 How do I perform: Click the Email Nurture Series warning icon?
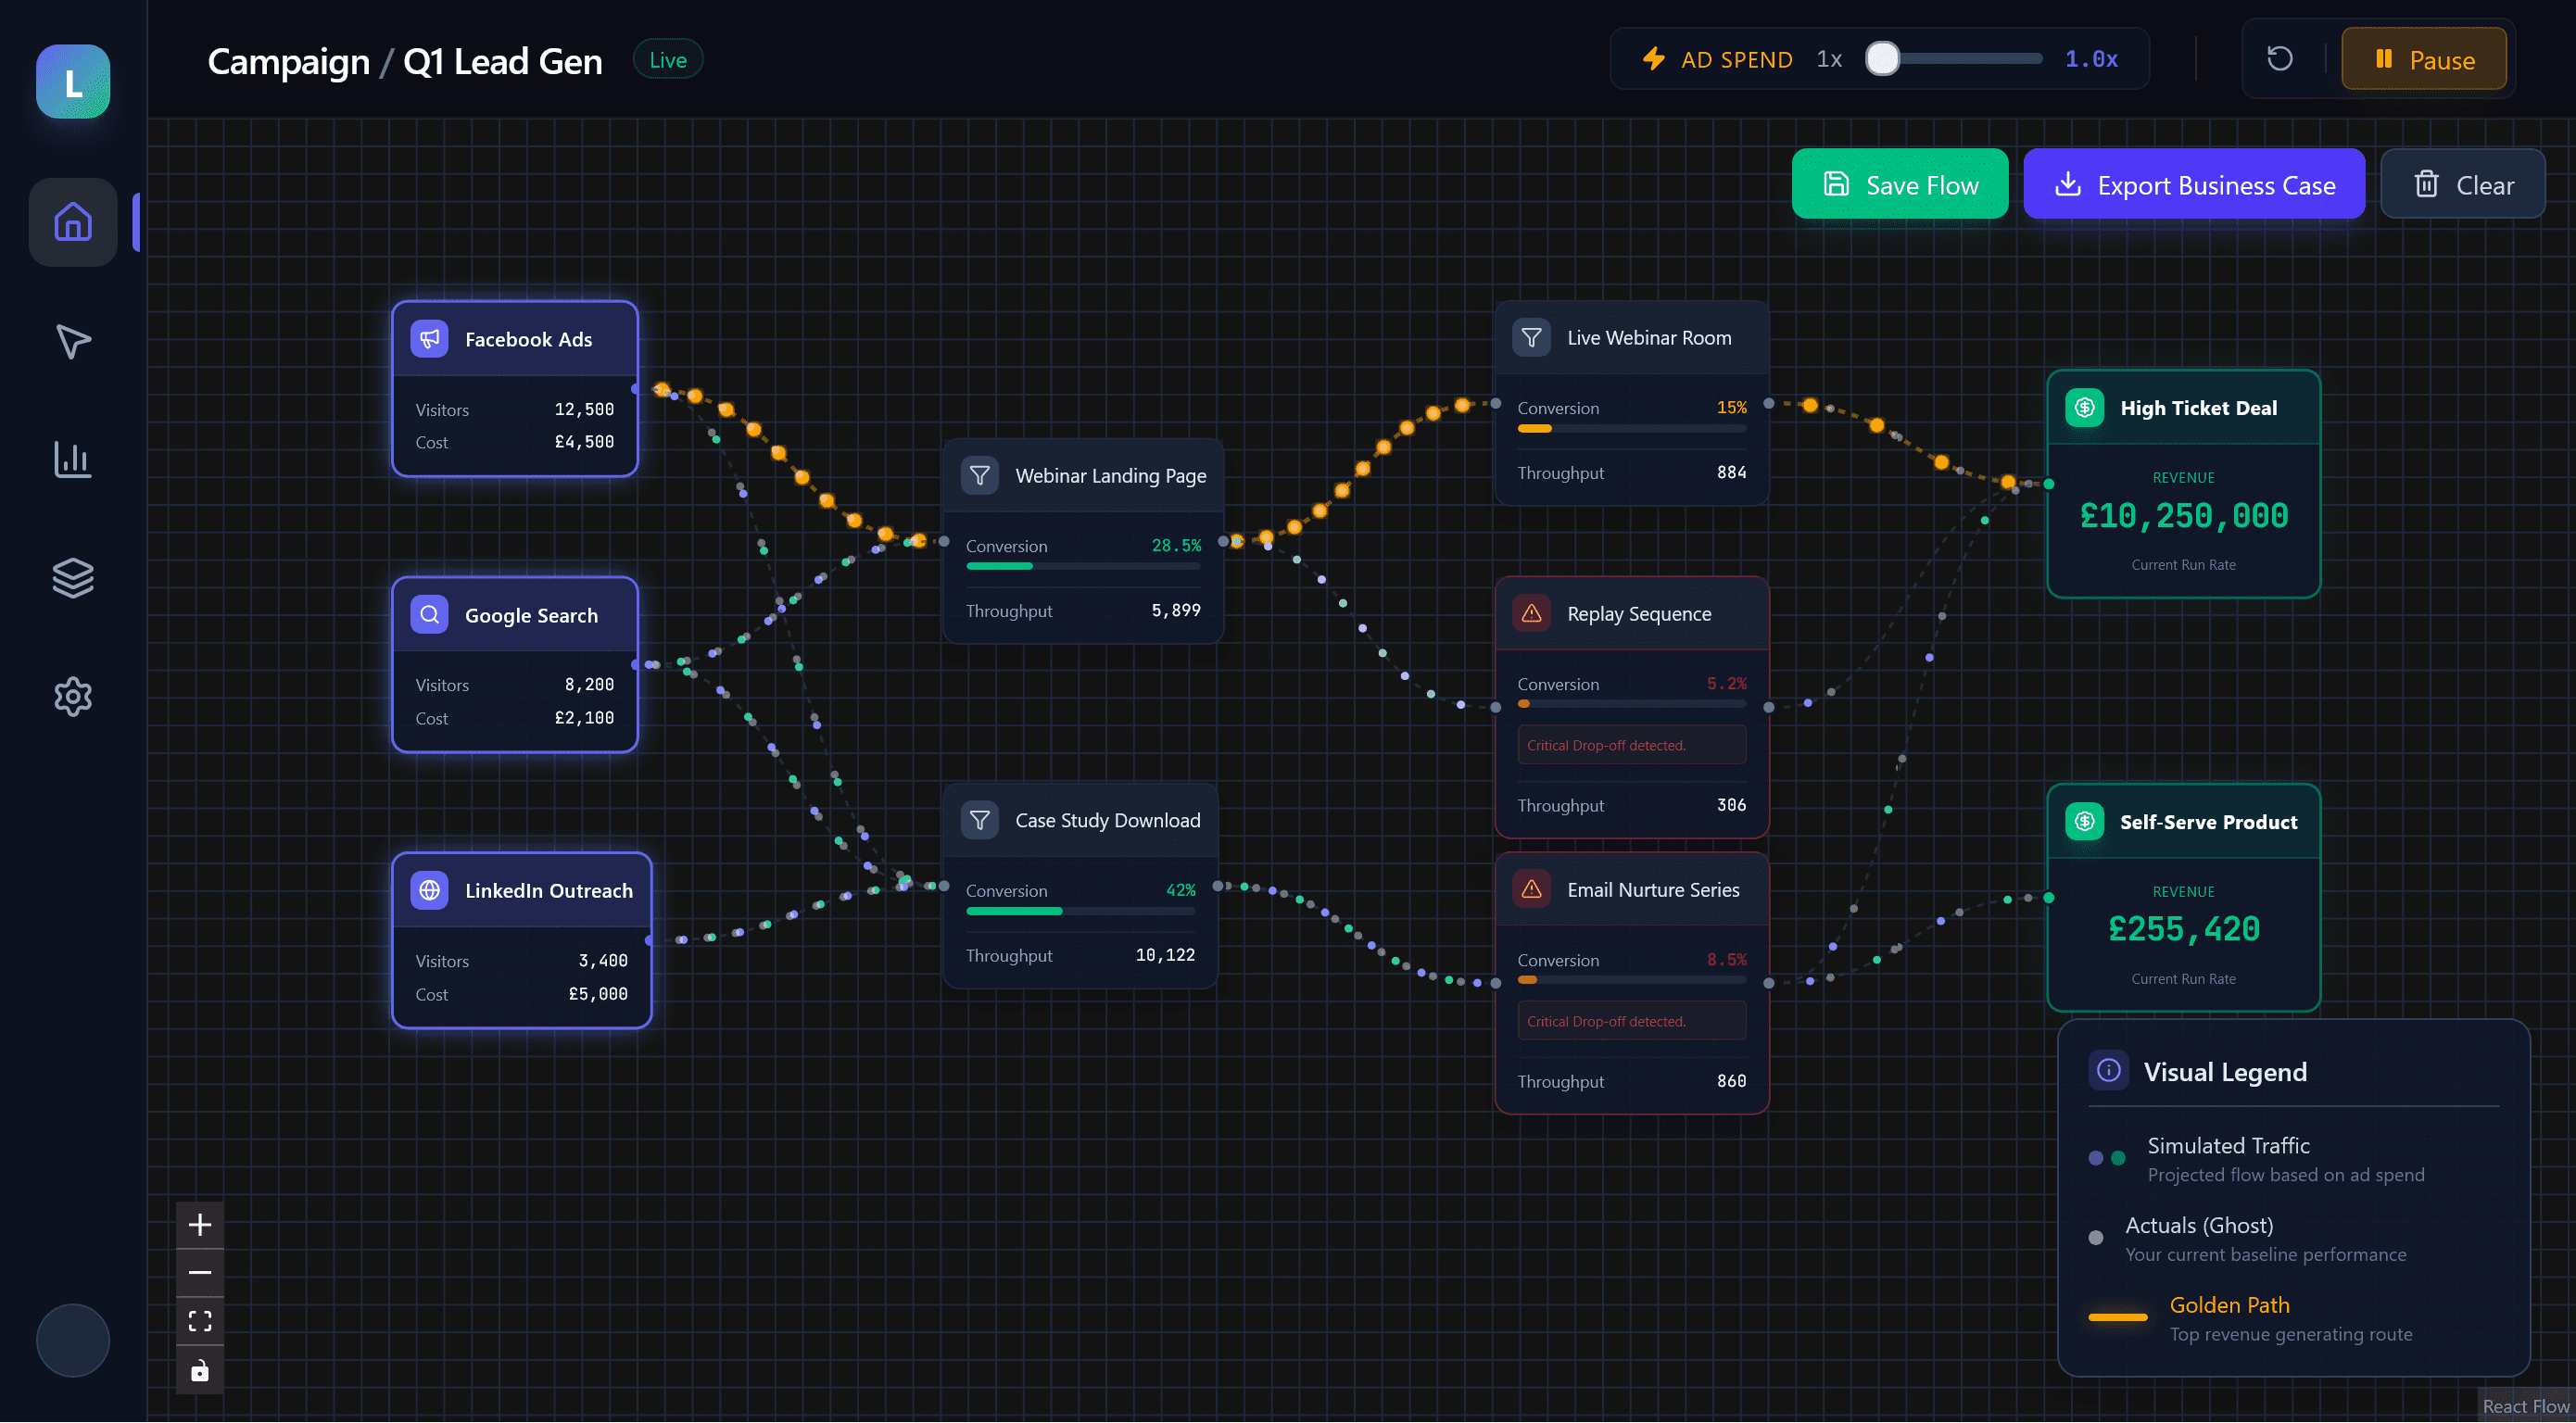click(1531, 890)
